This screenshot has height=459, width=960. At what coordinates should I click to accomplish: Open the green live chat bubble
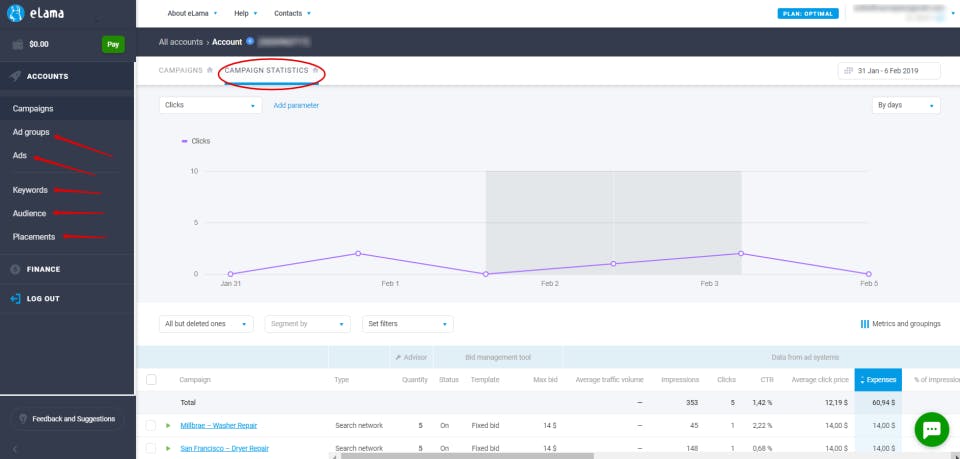tap(931, 429)
